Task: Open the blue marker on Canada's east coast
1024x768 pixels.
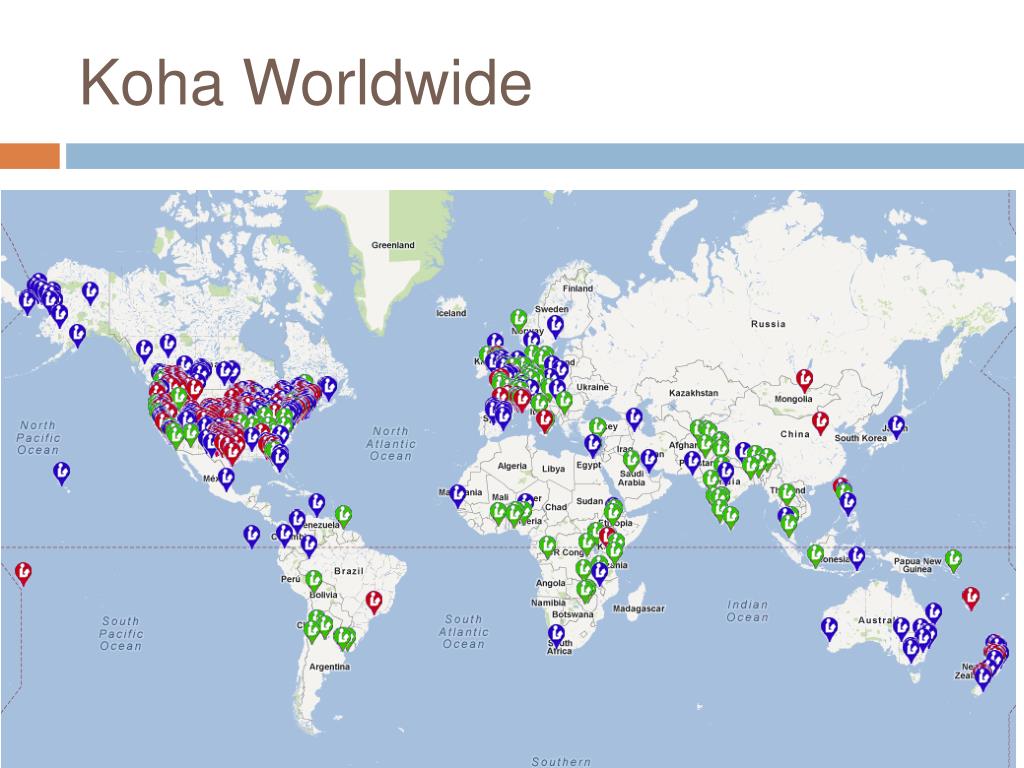Action: [x=328, y=387]
